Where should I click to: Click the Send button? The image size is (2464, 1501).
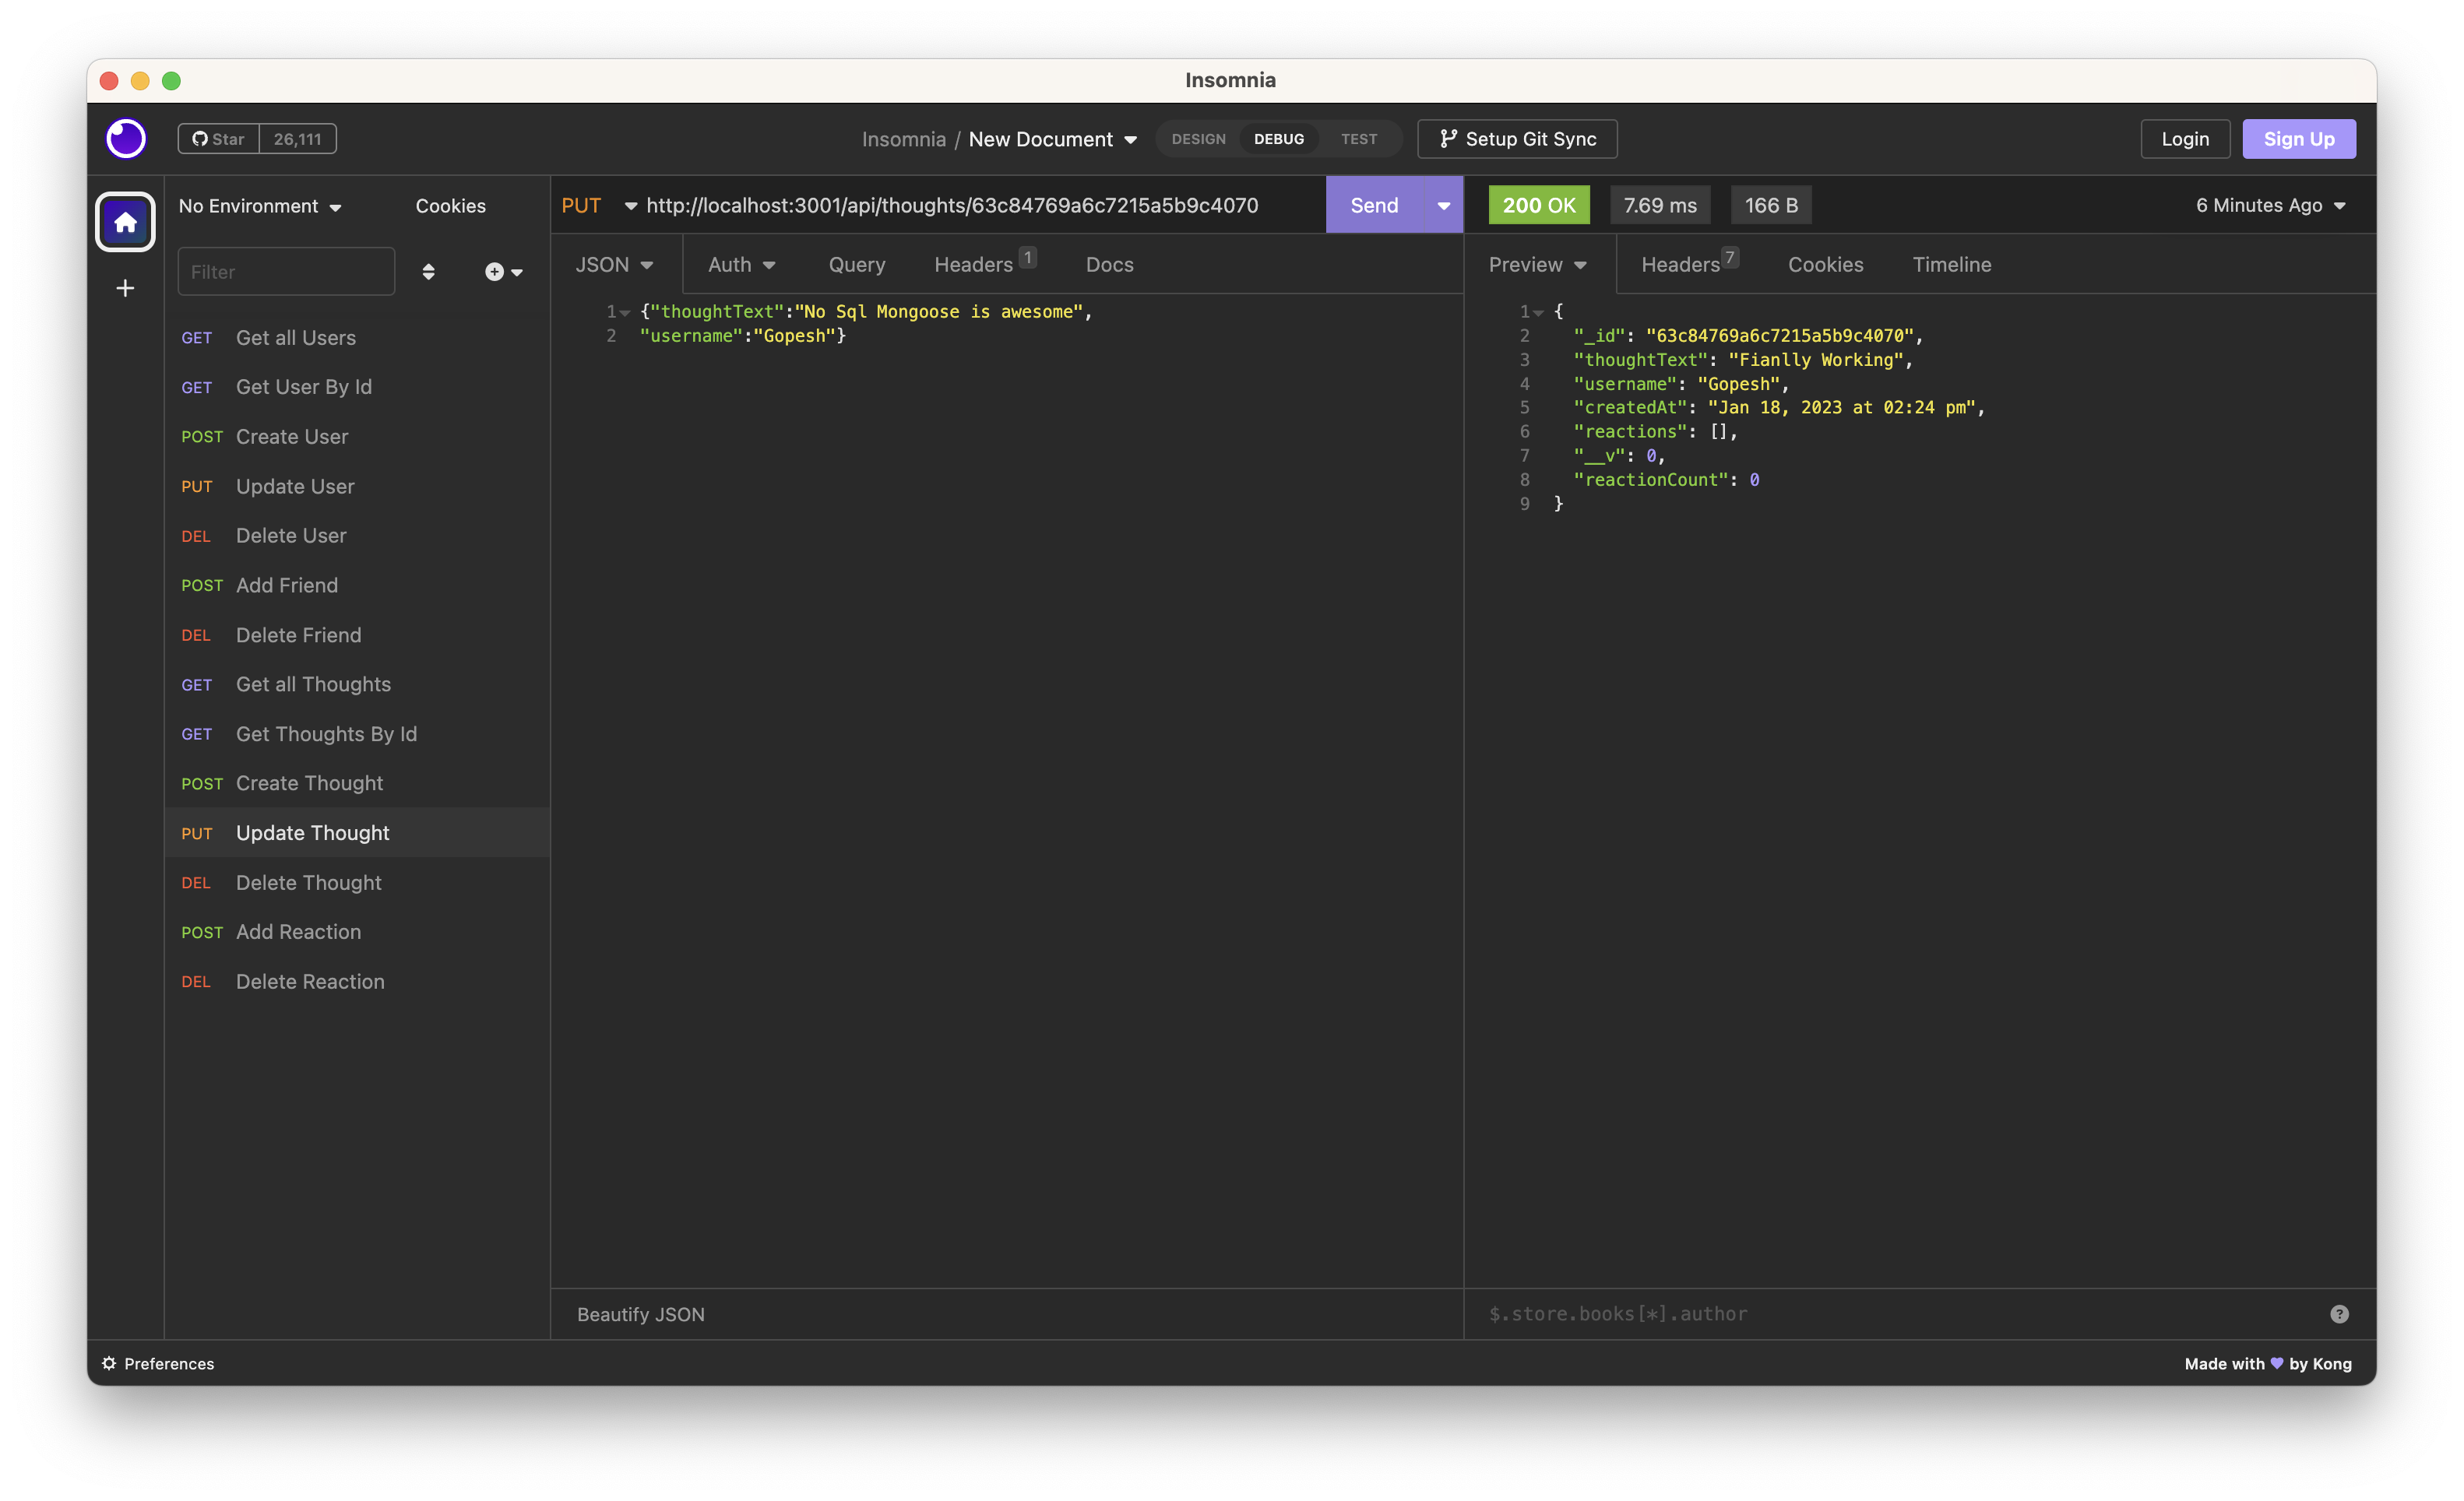(1374, 205)
